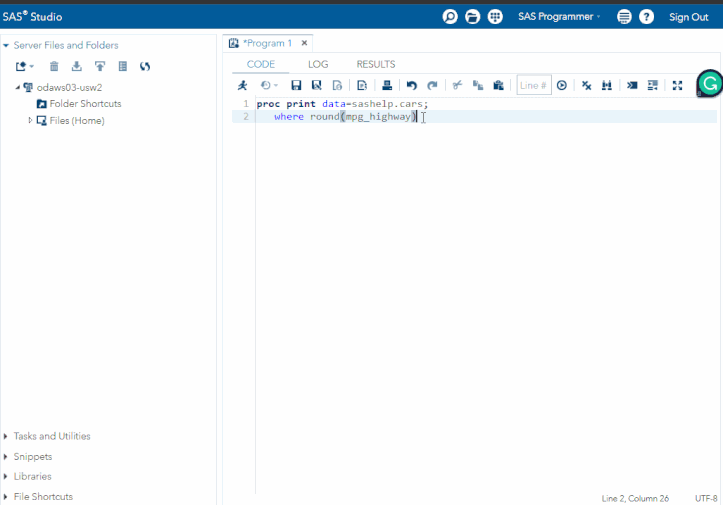This screenshot has height=505, width=723.
Task: Click the Sign Out link
Action: (688, 17)
